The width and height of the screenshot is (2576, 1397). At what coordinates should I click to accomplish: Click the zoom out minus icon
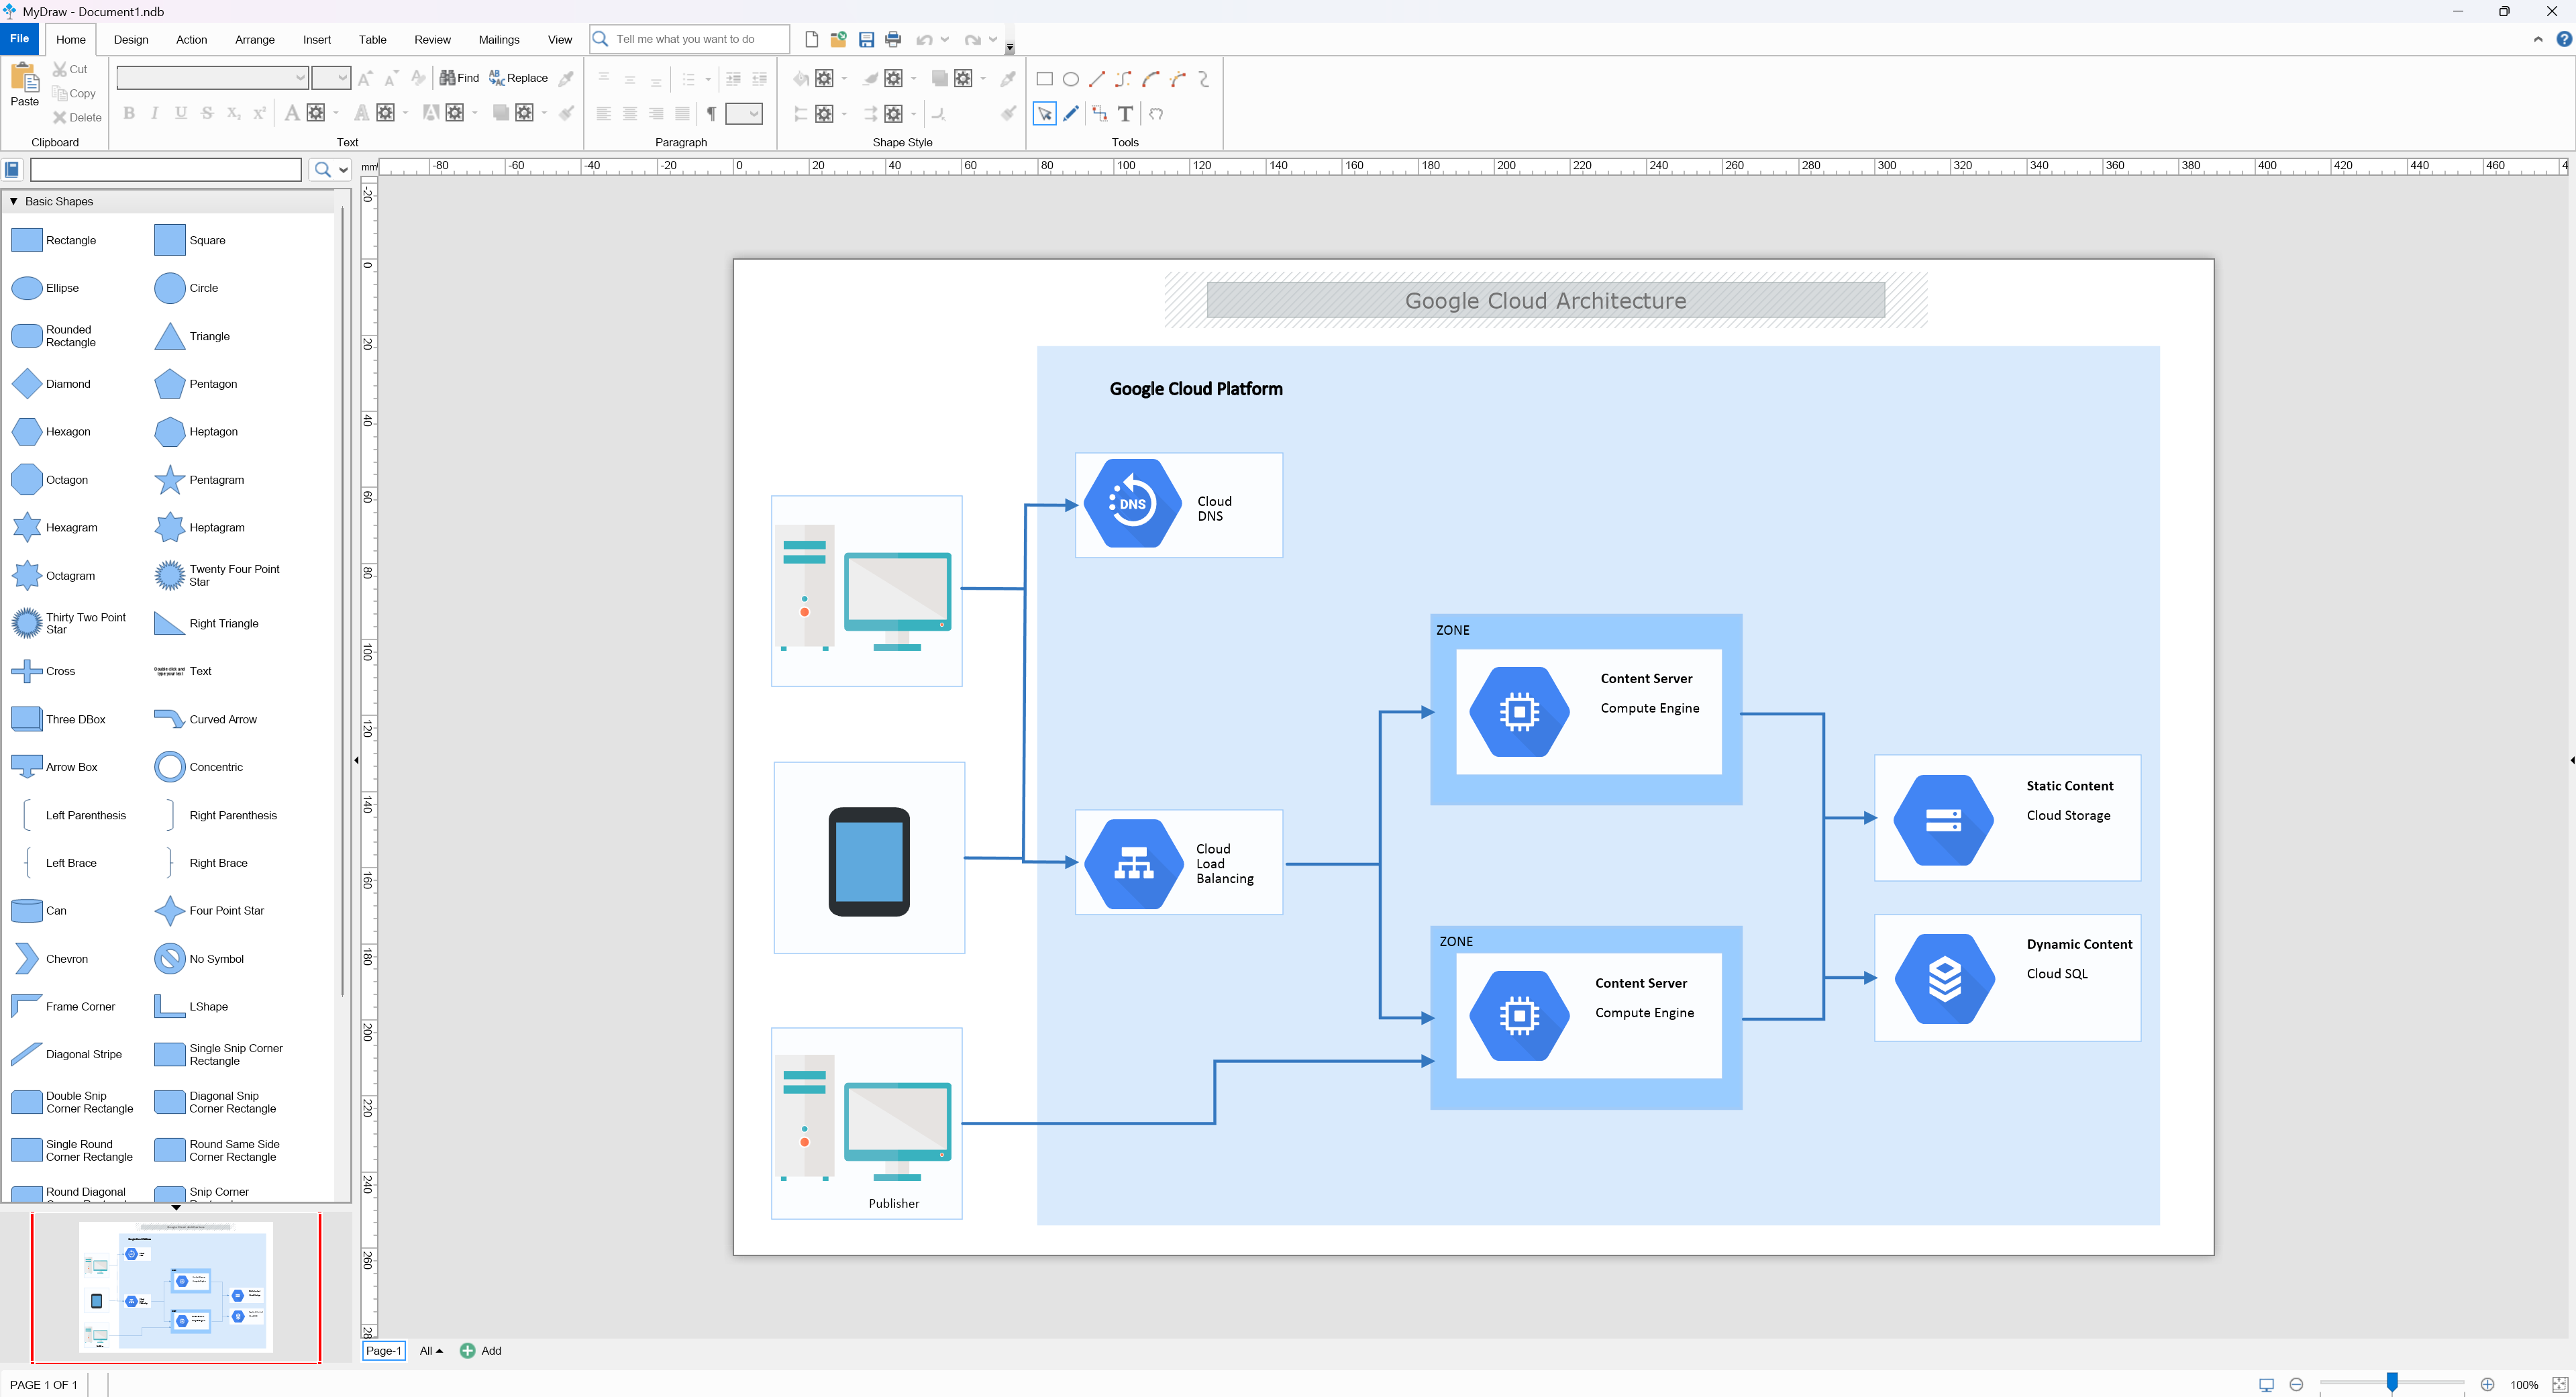coord(2296,1384)
